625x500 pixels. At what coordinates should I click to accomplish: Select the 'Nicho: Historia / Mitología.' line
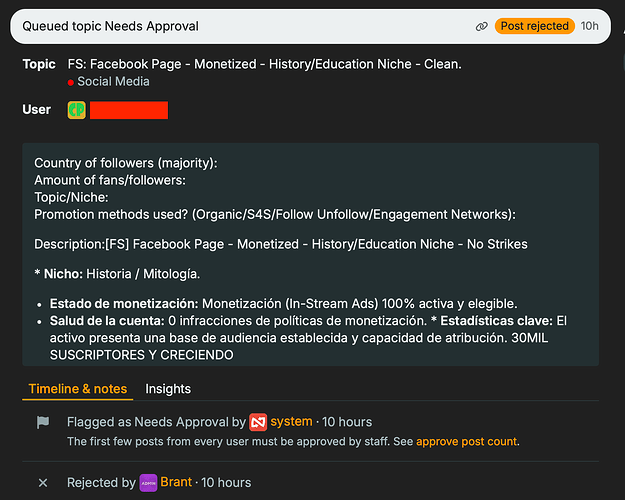[117, 274]
